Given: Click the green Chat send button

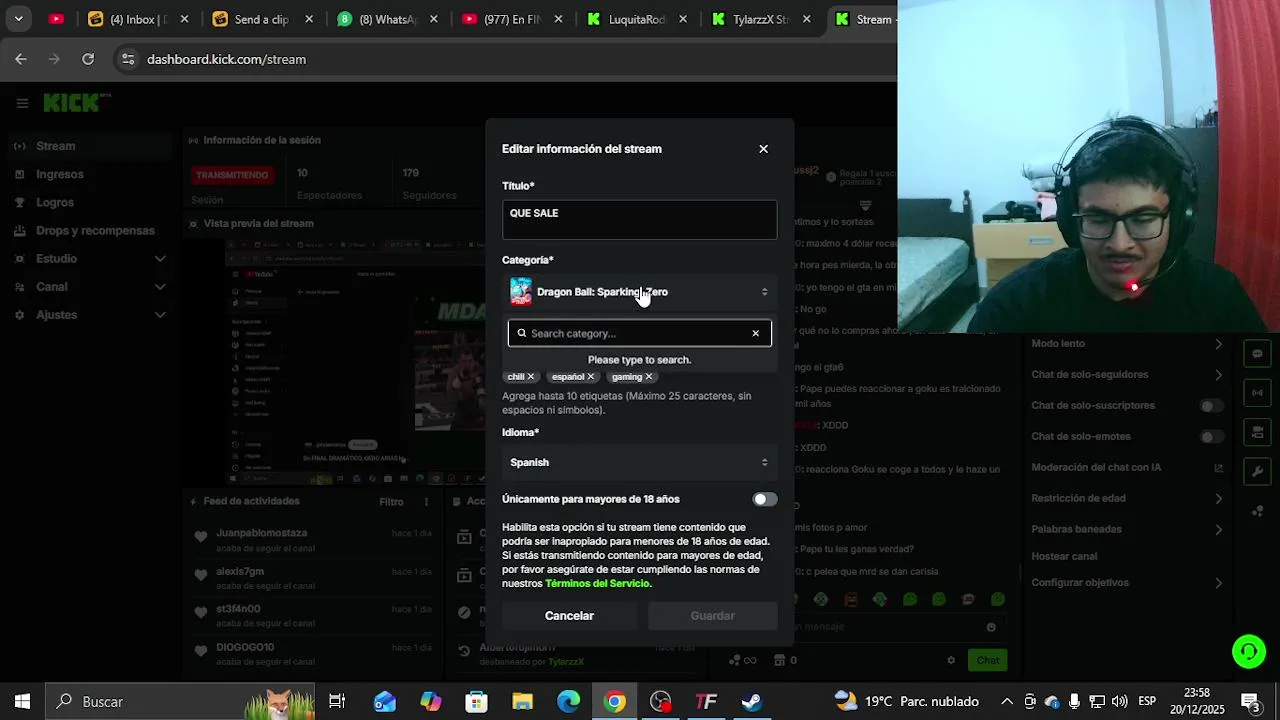Looking at the screenshot, I should 988,660.
